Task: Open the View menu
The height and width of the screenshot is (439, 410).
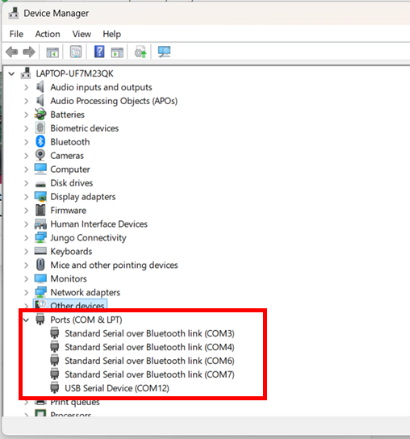Action: [x=81, y=34]
